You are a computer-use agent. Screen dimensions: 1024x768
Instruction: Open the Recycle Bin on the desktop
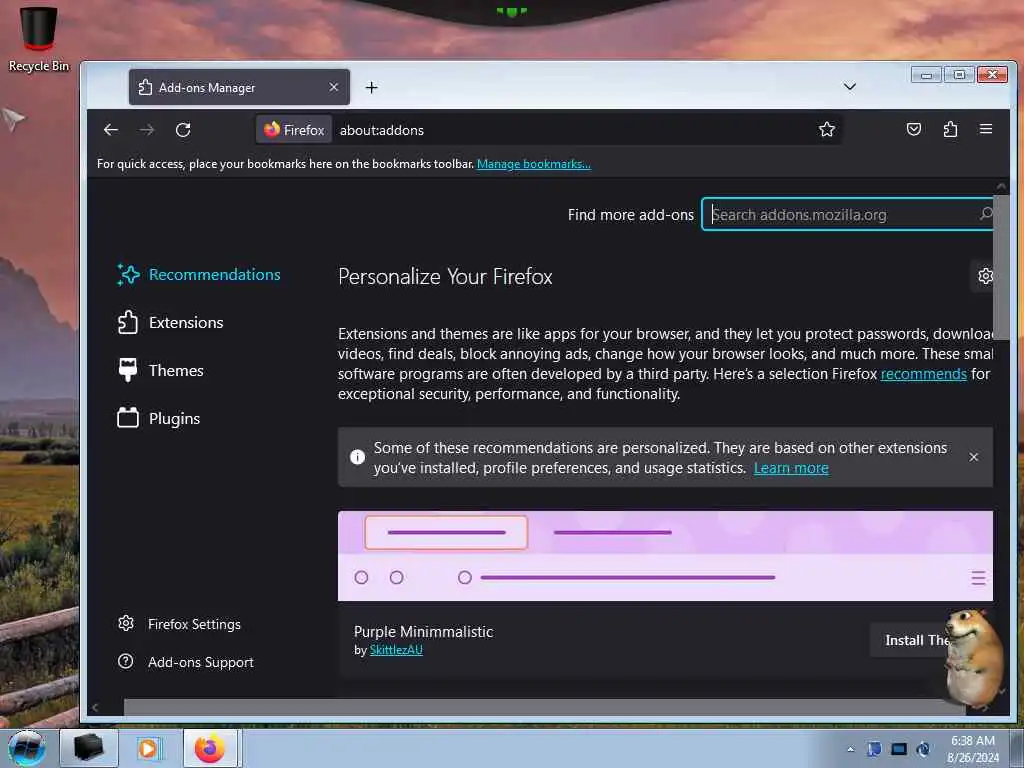pyautogui.click(x=39, y=38)
